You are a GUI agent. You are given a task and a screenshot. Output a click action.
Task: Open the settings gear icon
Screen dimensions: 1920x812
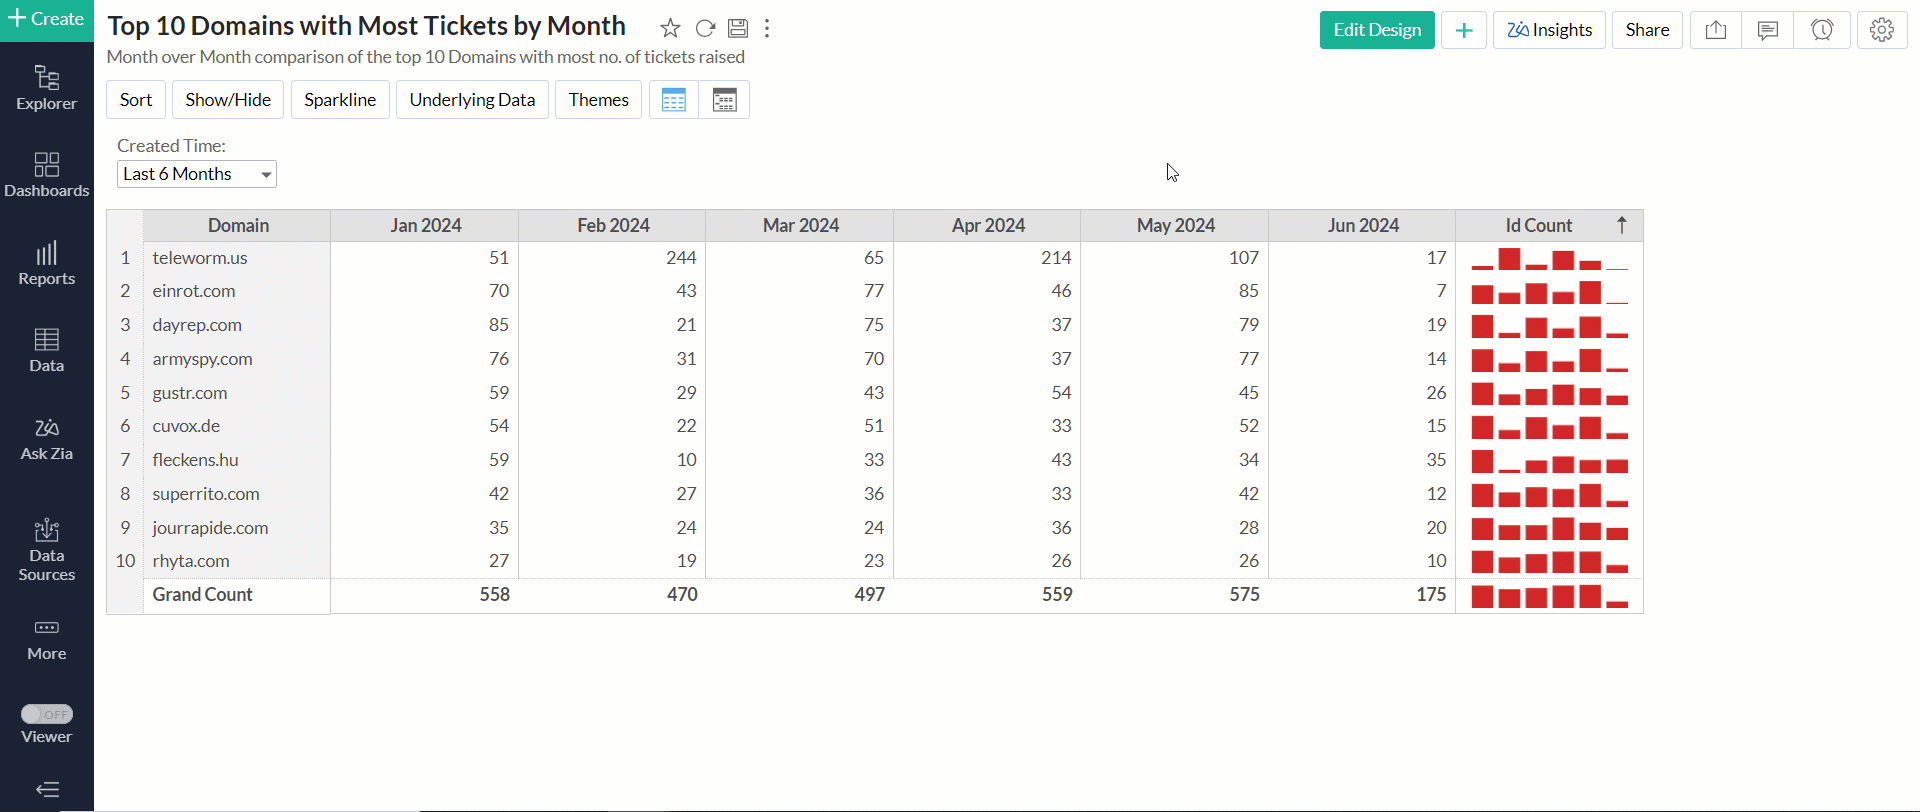tap(1882, 30)
